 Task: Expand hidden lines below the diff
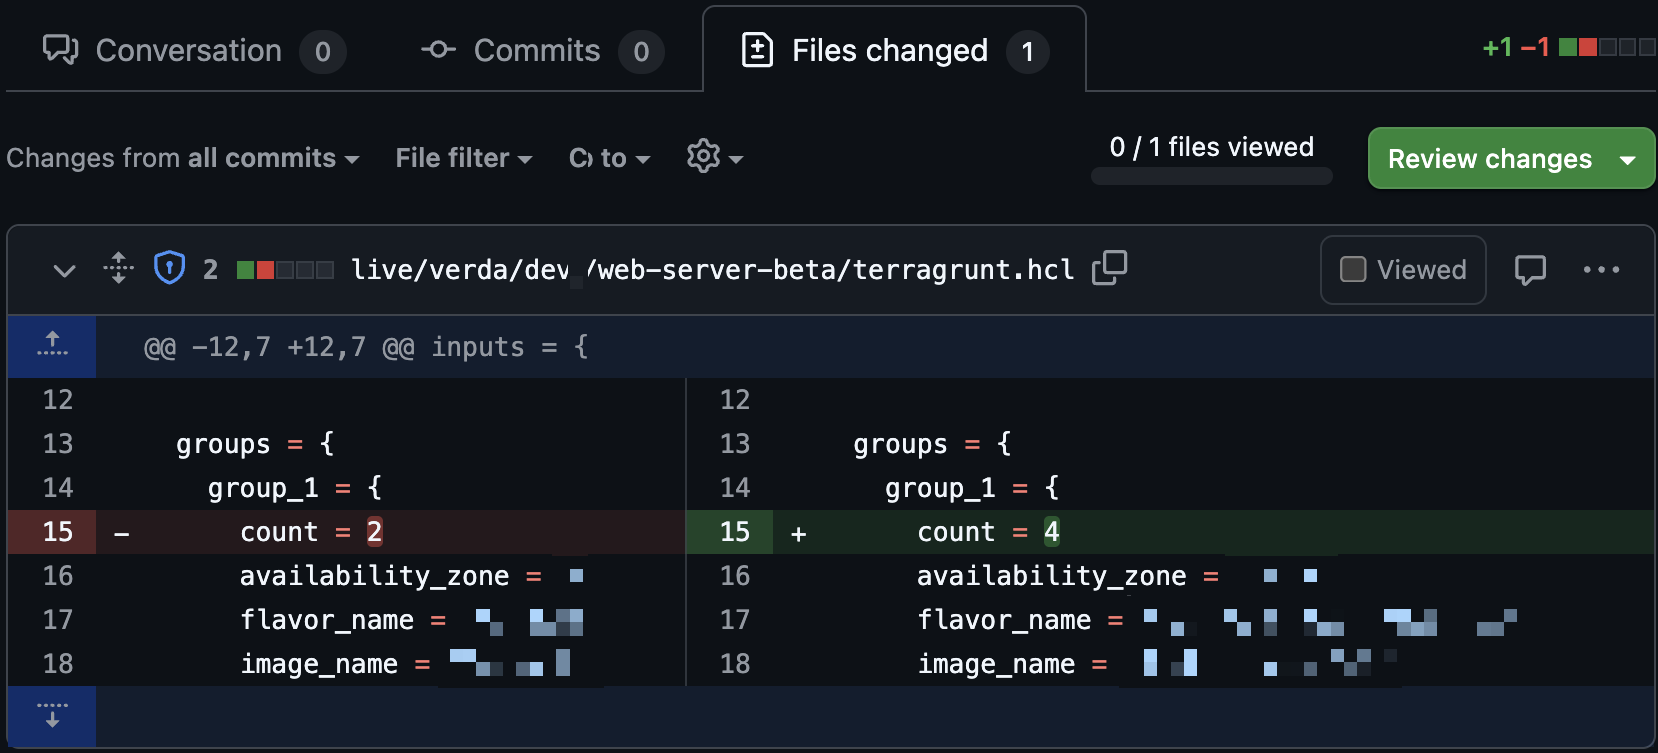pyautogui.click(x=52, y=716)
